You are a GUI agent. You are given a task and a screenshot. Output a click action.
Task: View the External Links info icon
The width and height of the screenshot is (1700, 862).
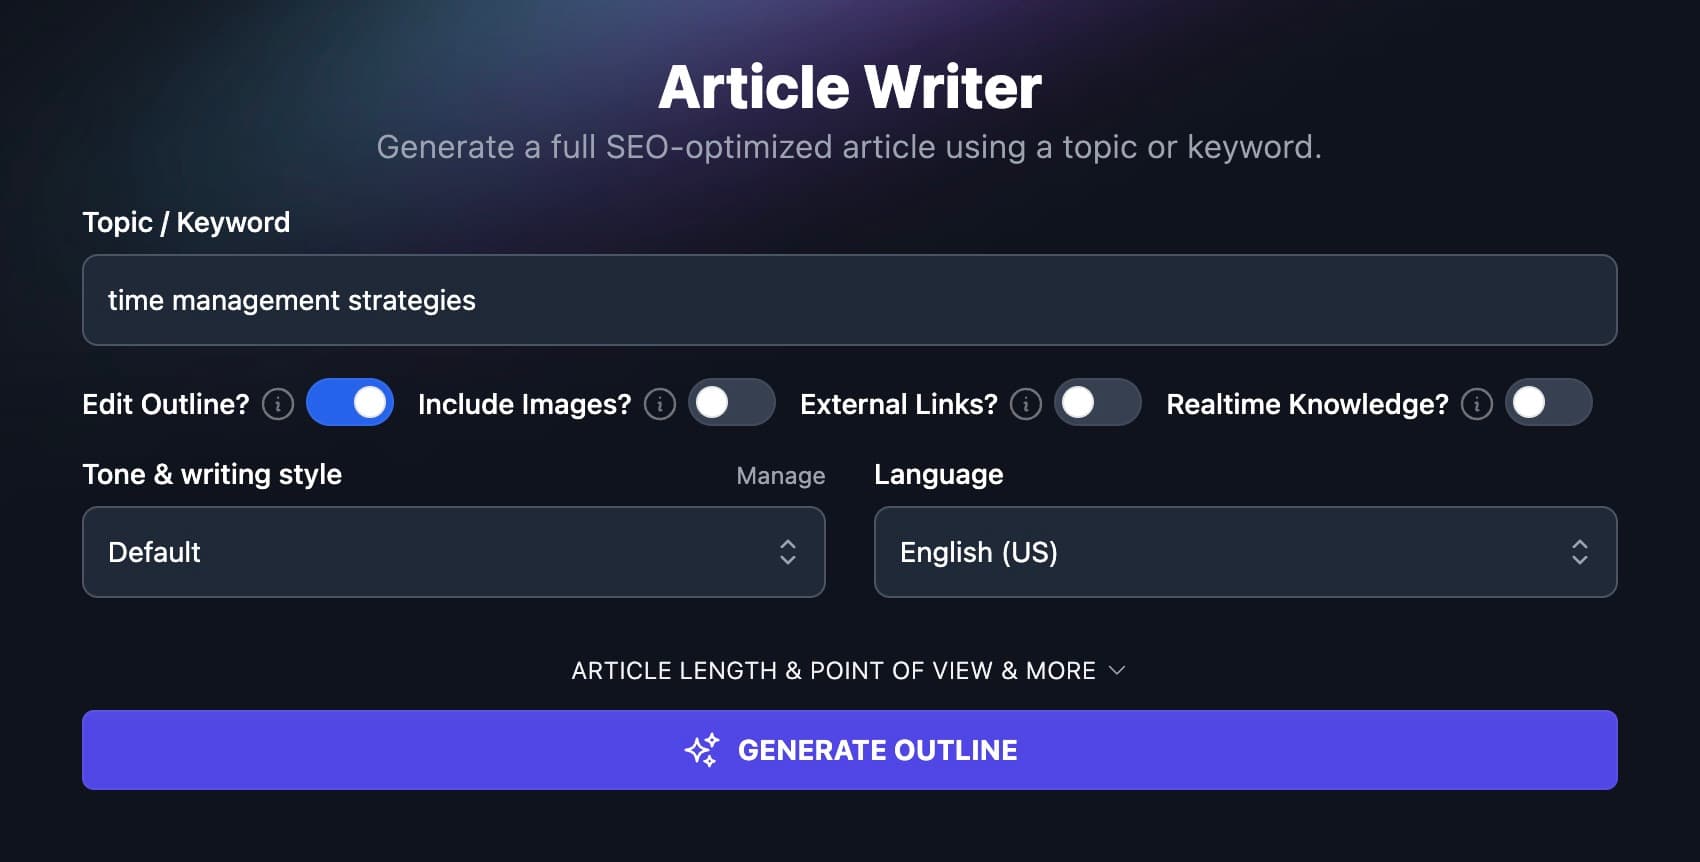1026,404
